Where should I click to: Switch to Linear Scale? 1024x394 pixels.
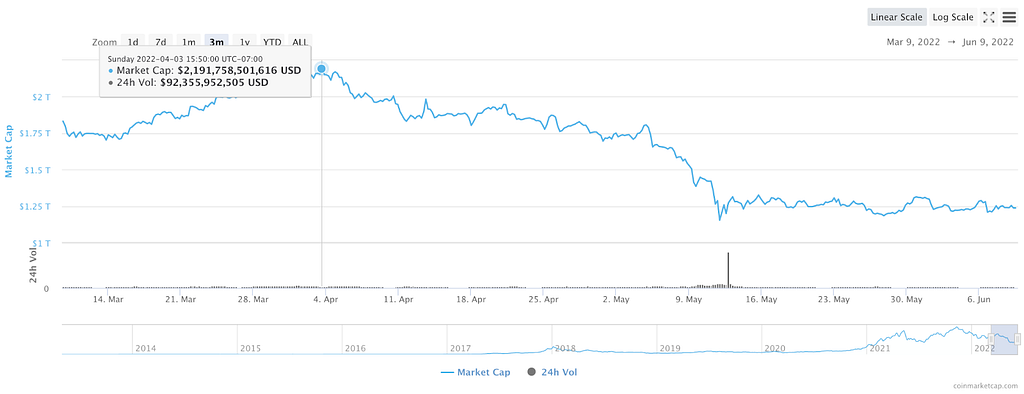pyautogui.click(x=897, y=17)
